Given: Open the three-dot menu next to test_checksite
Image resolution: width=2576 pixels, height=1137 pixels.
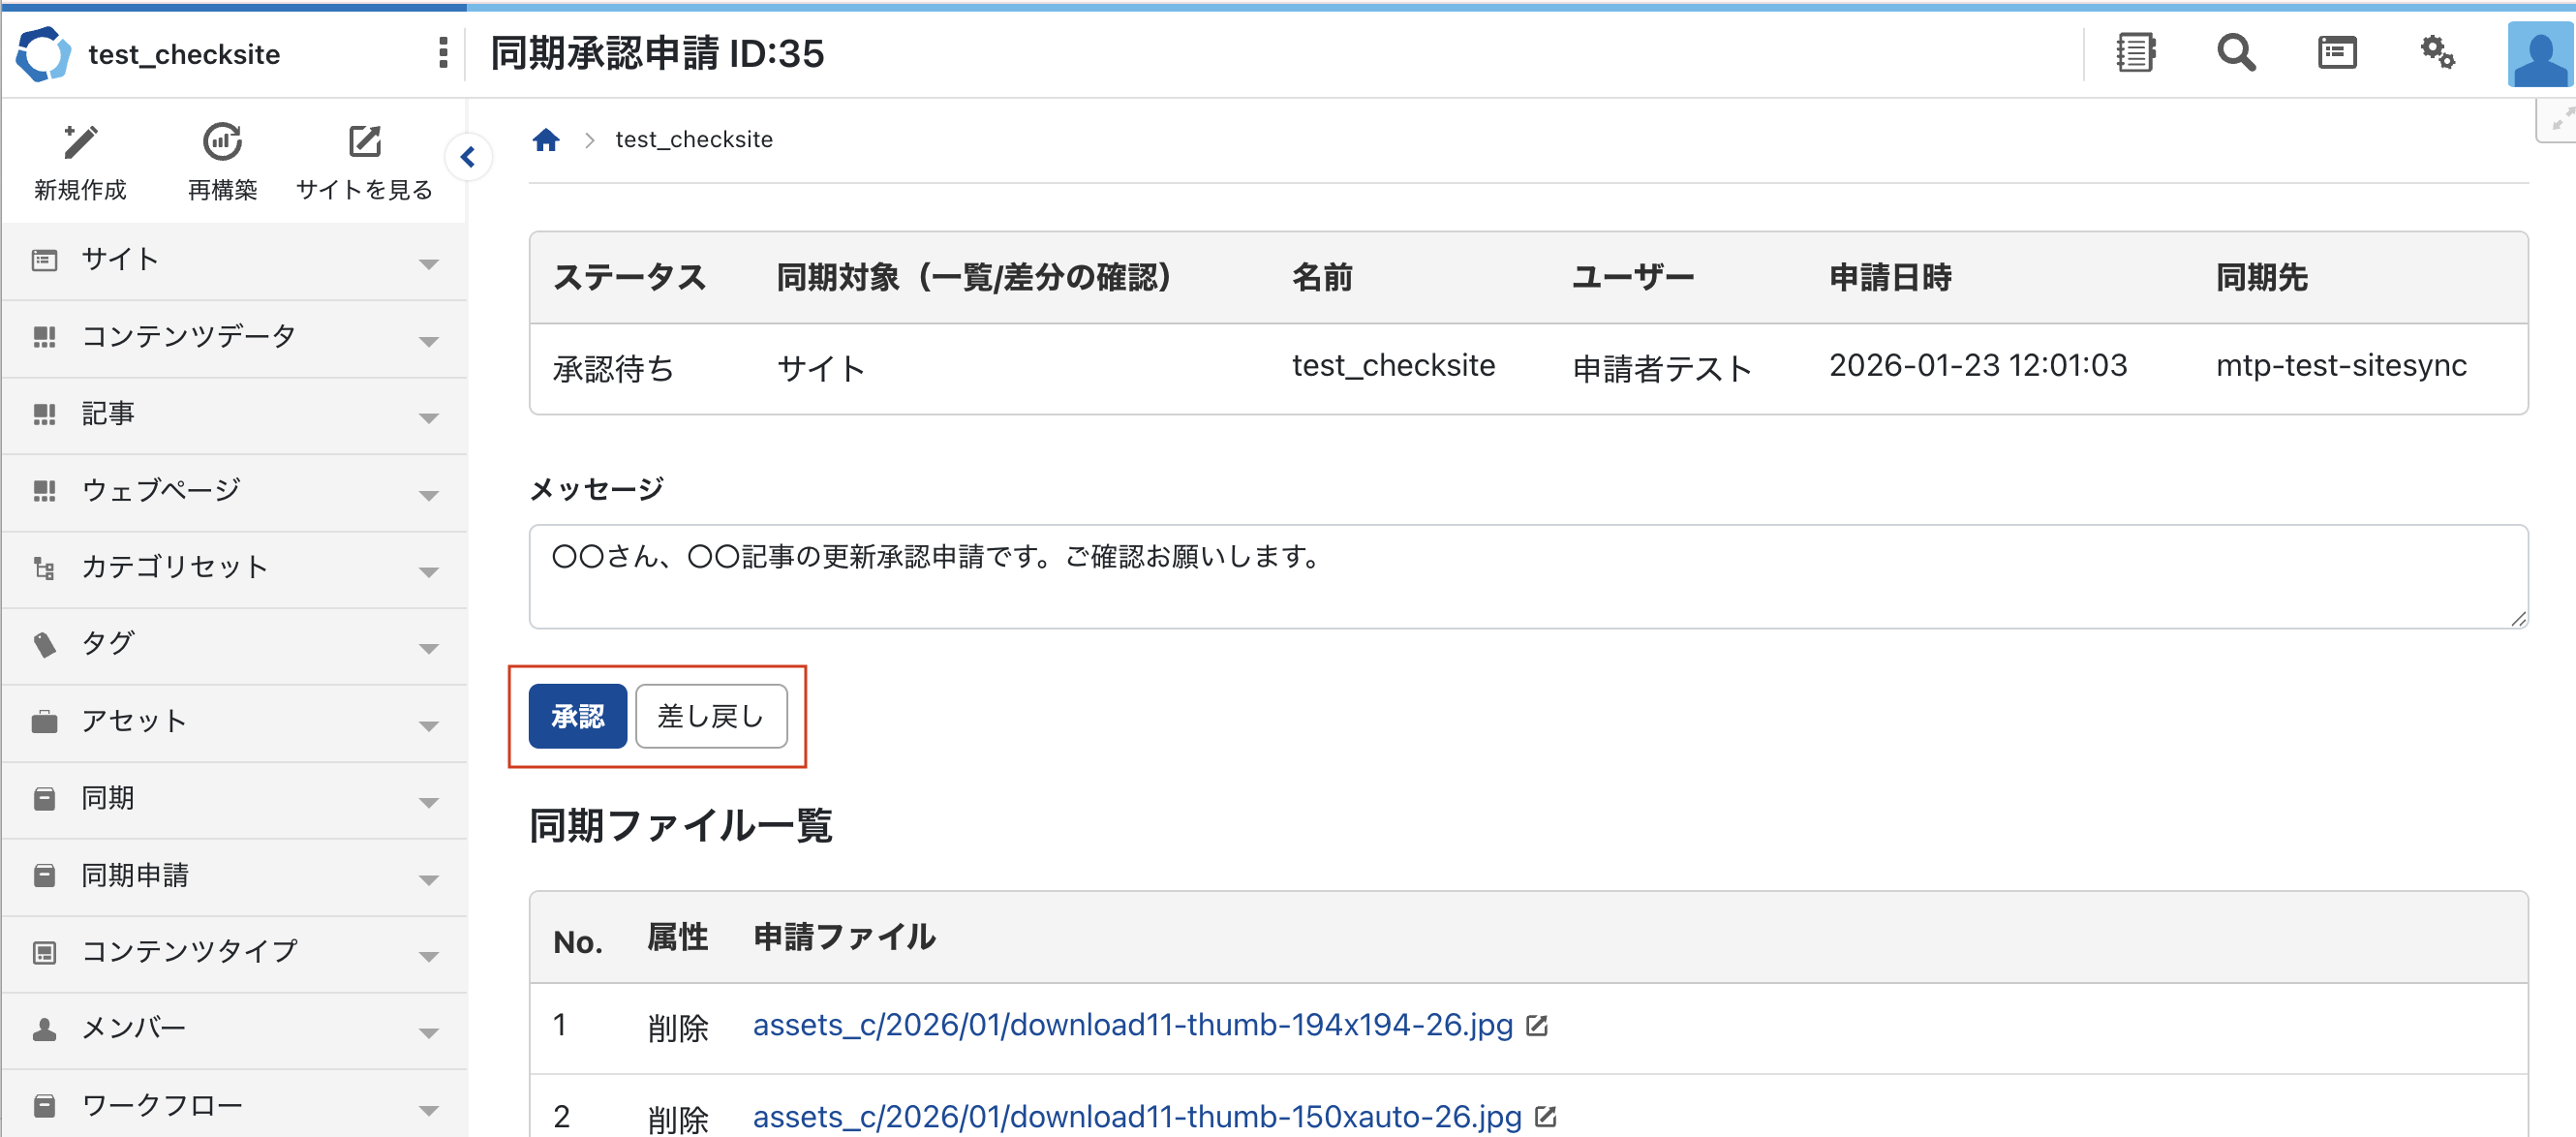Looking at the screenshot, I should coord(442,53).
